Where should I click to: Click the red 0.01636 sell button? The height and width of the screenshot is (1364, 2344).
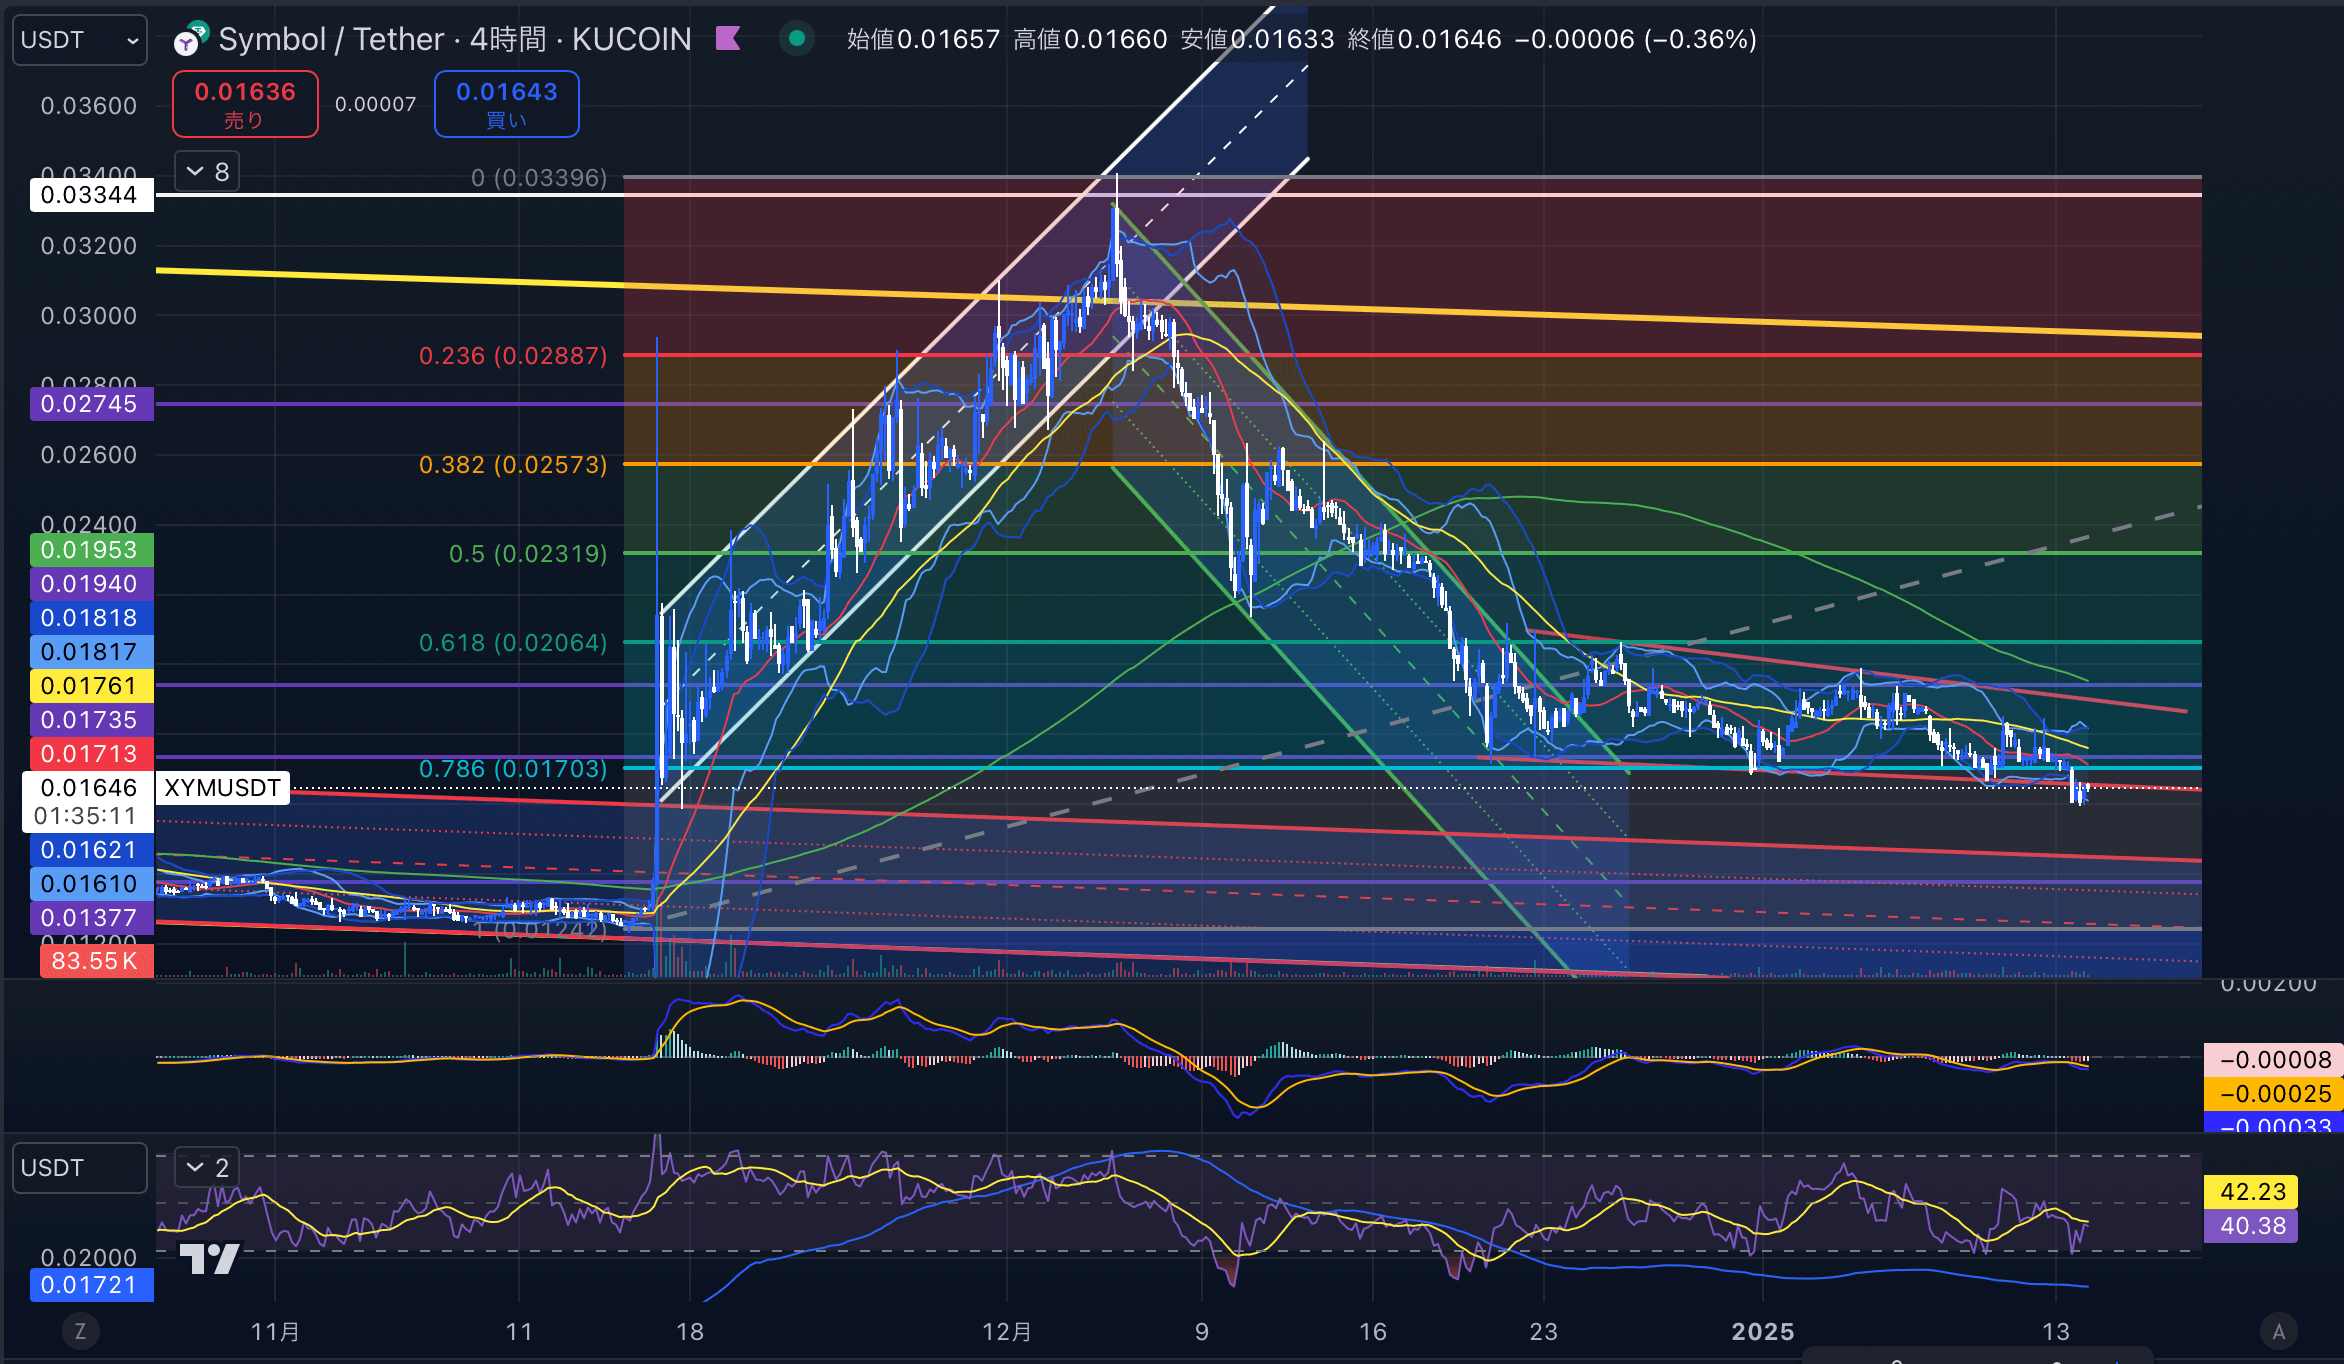(245, 104)
